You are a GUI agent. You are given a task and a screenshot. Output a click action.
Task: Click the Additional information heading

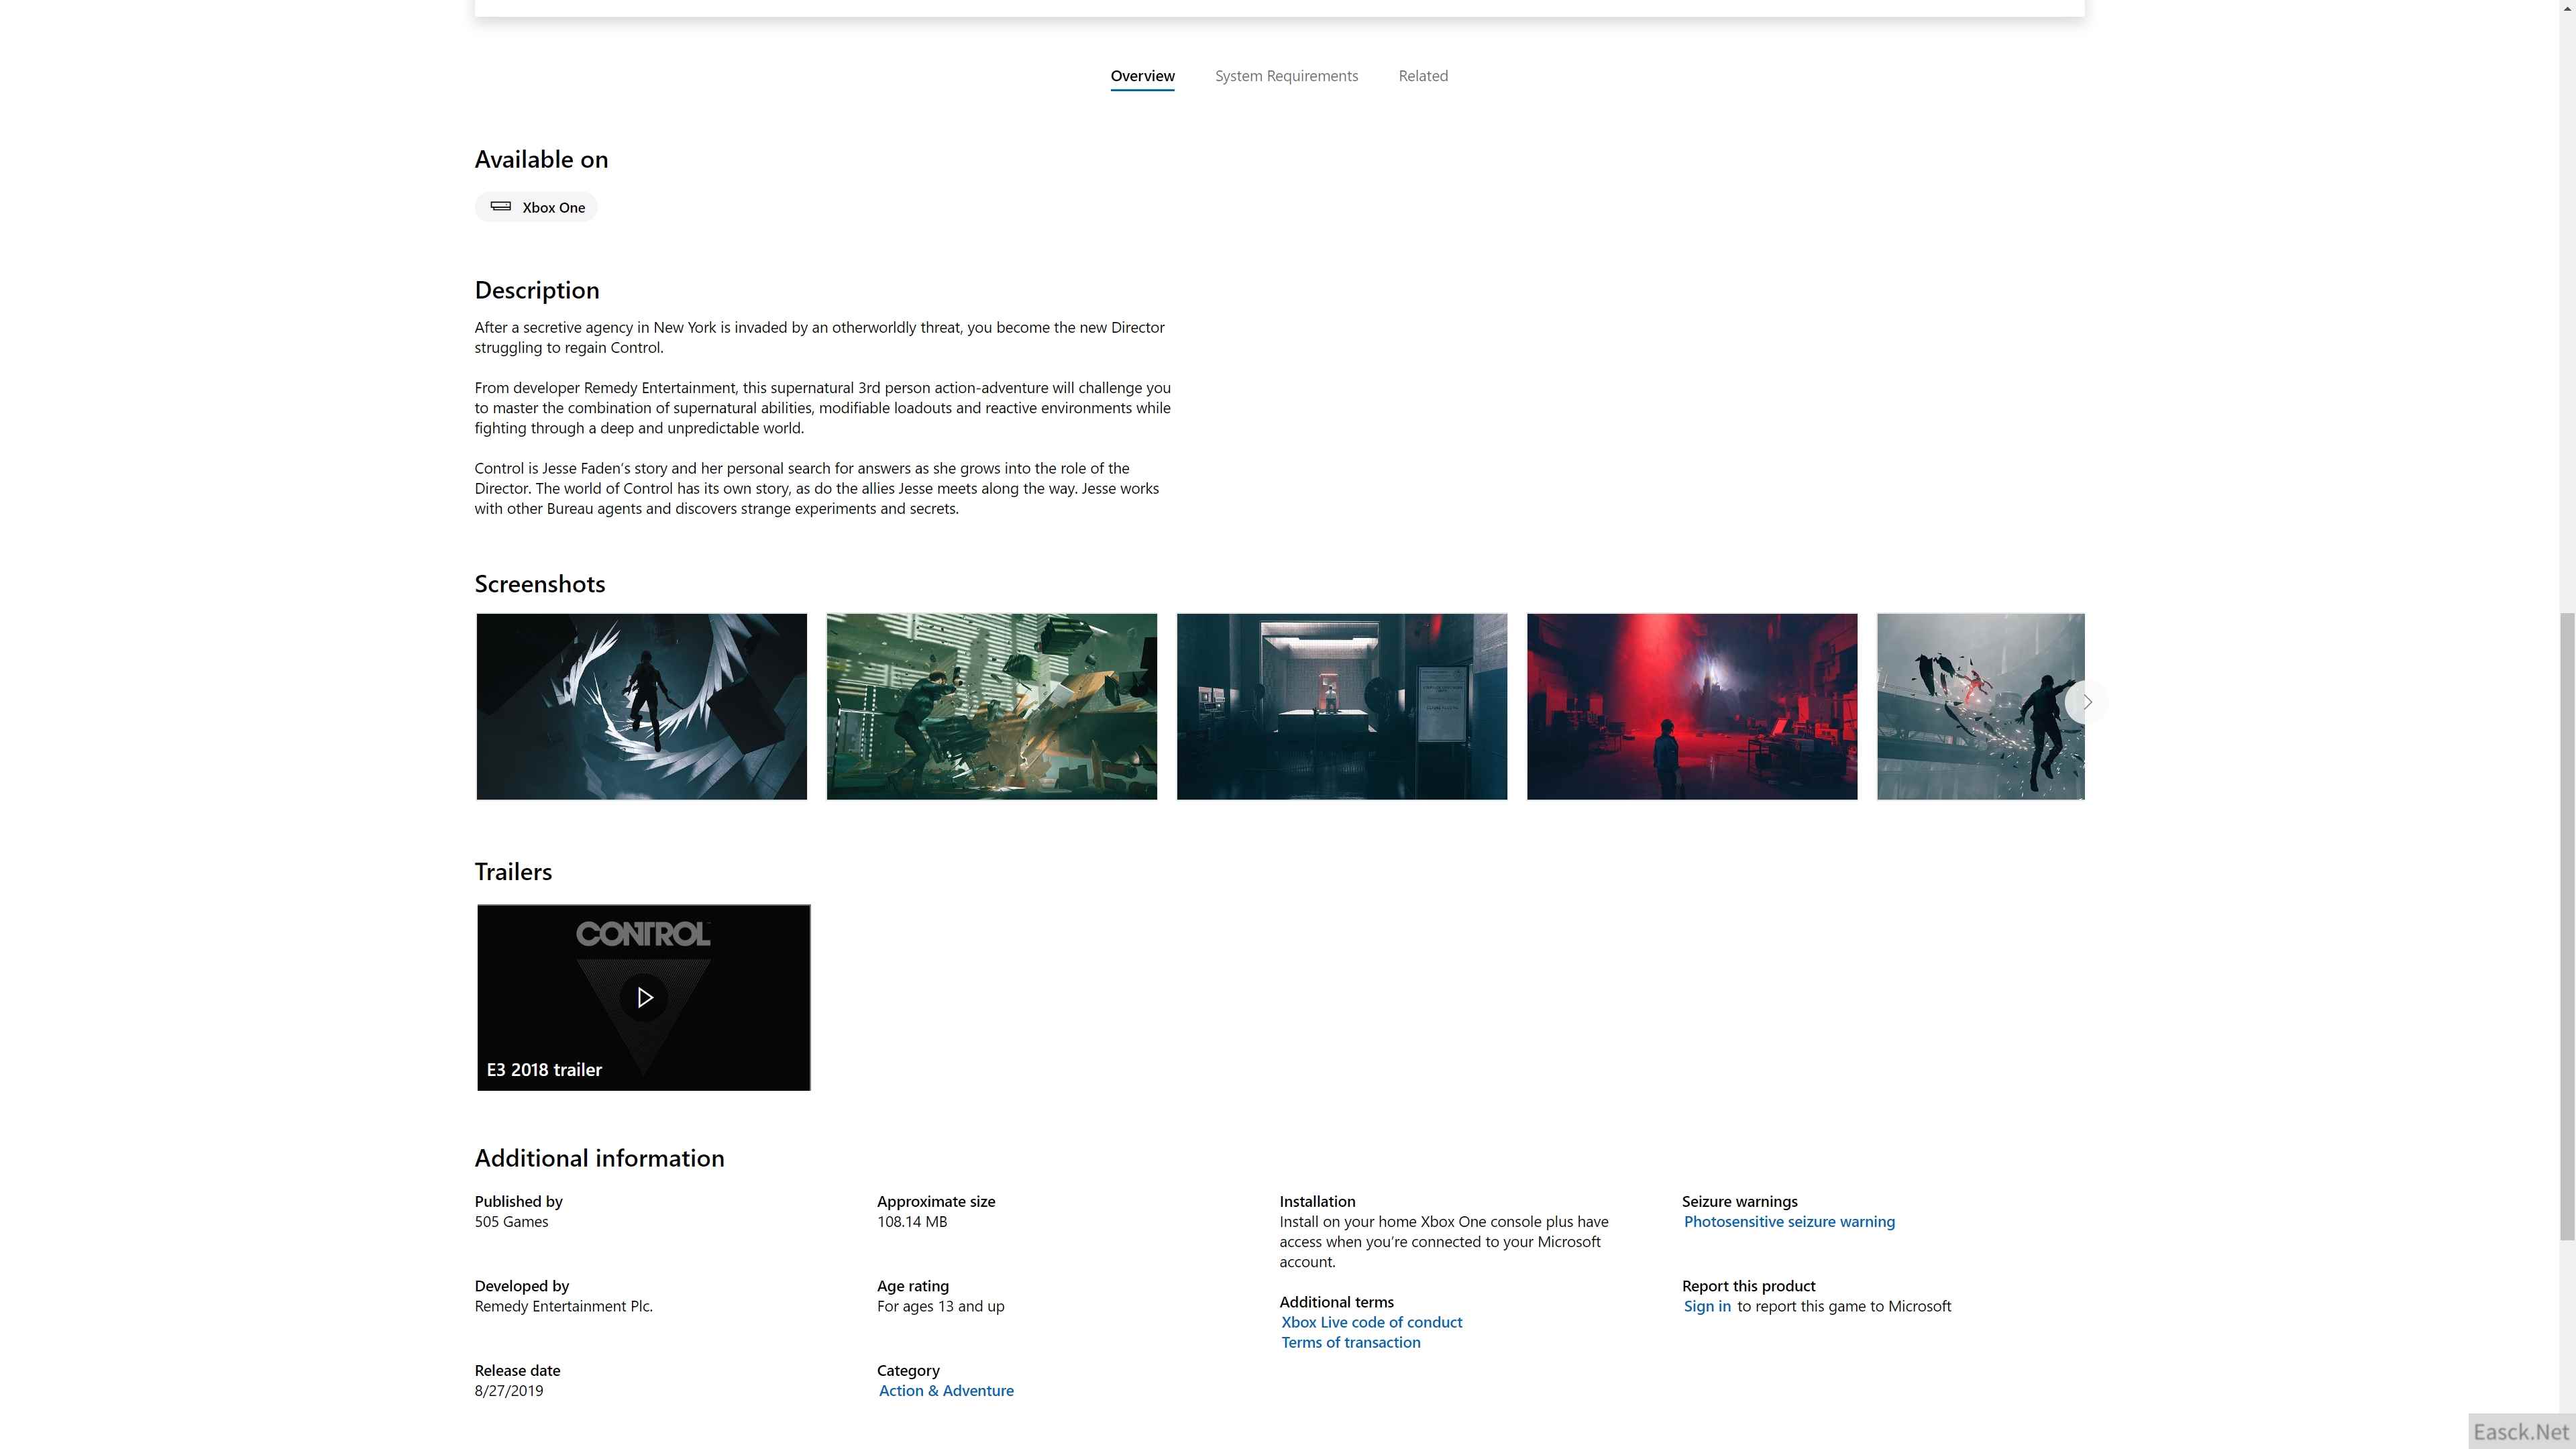click(599, 1158)
